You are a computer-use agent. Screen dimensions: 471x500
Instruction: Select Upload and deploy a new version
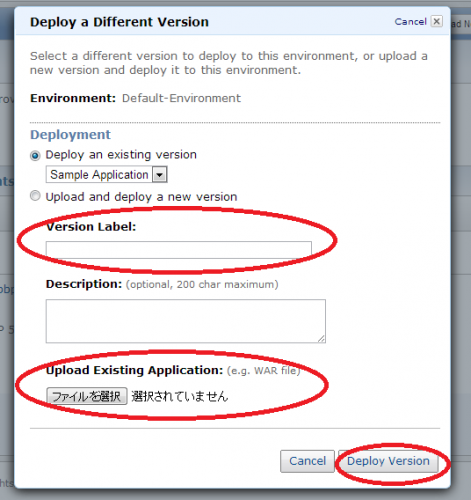click(35, 196)
